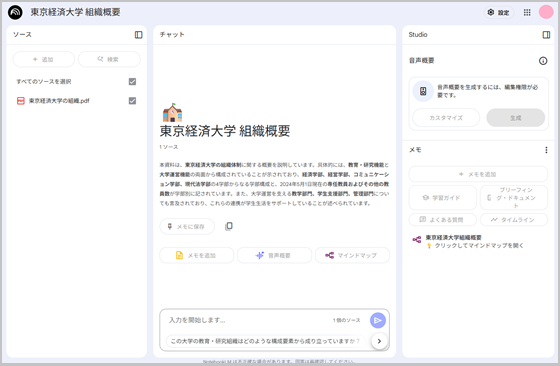Viewport: 560px width, 366px height.
Task: Click the メモを追加 button in Studio
Action: click(x=478, y=174)
